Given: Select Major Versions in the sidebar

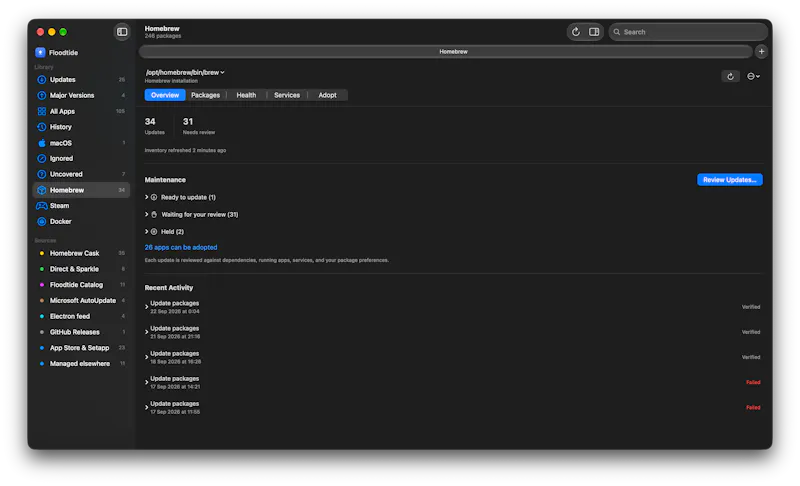Looking at the screenshot, I should 81,95.
